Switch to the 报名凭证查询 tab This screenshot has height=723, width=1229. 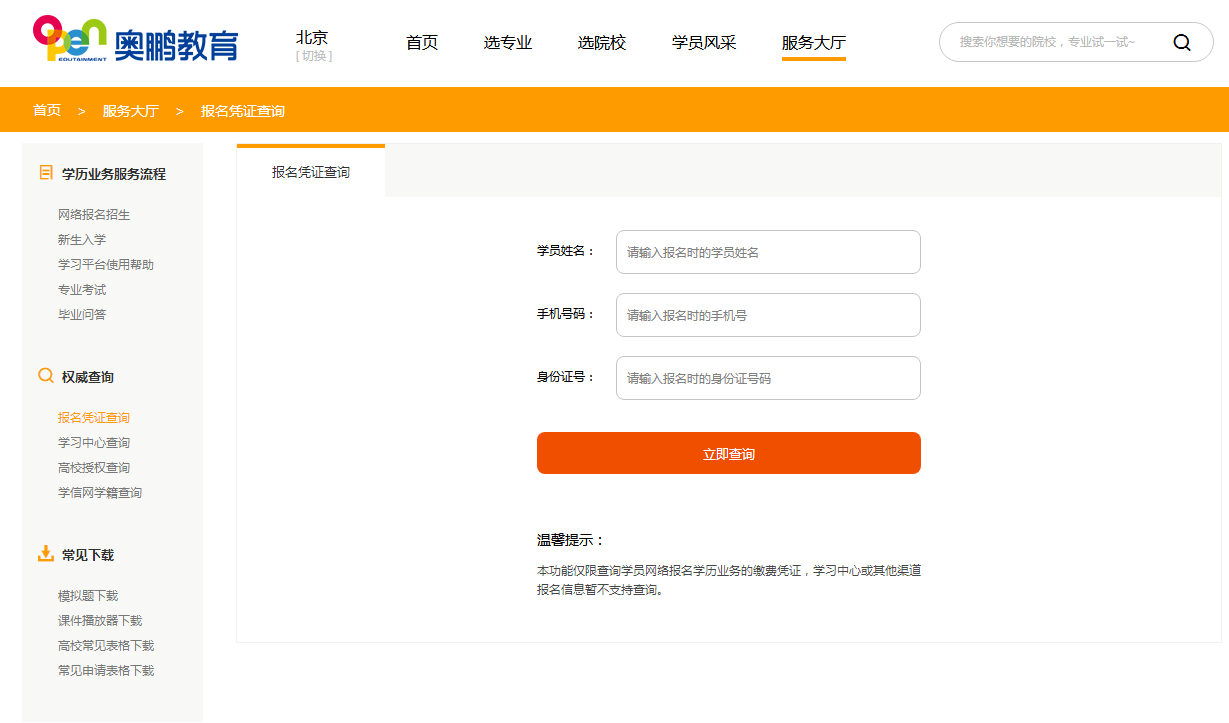tap(310, 171)
